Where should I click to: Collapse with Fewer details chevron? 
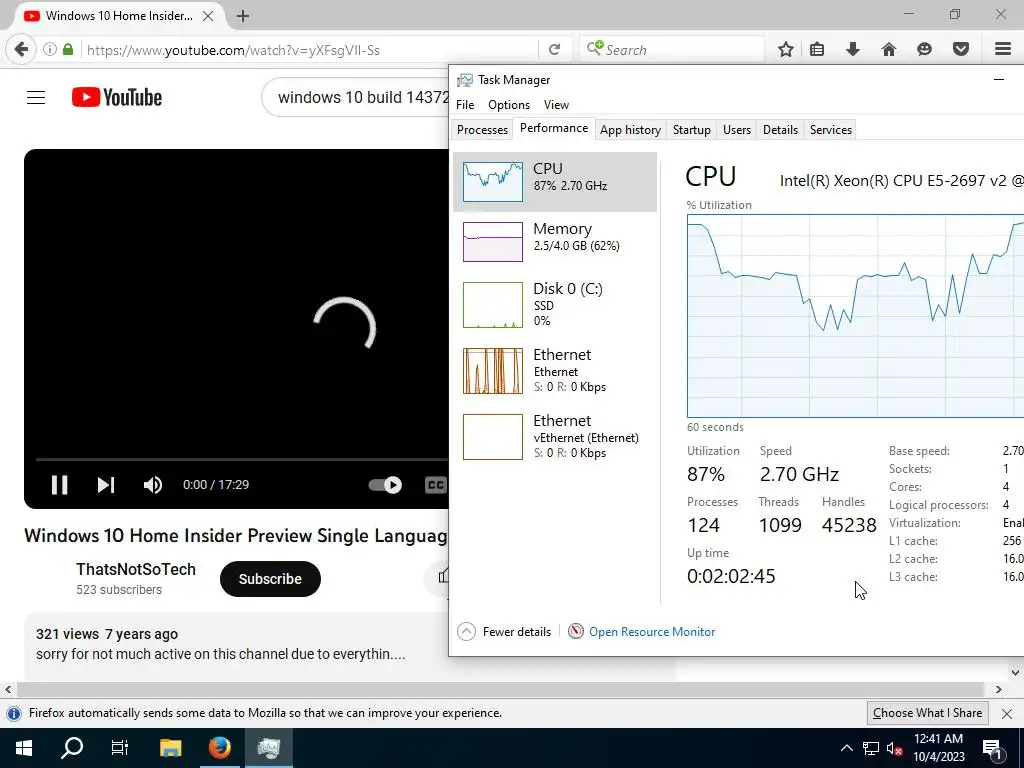coord(466,632)
